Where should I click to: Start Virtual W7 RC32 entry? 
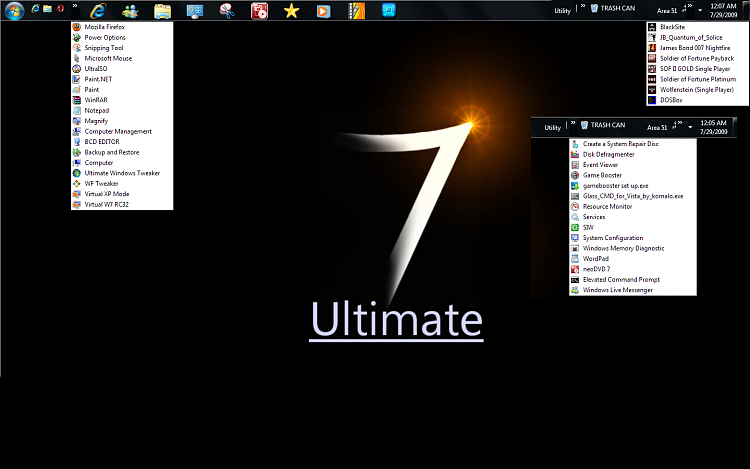[x=122, y=205]
